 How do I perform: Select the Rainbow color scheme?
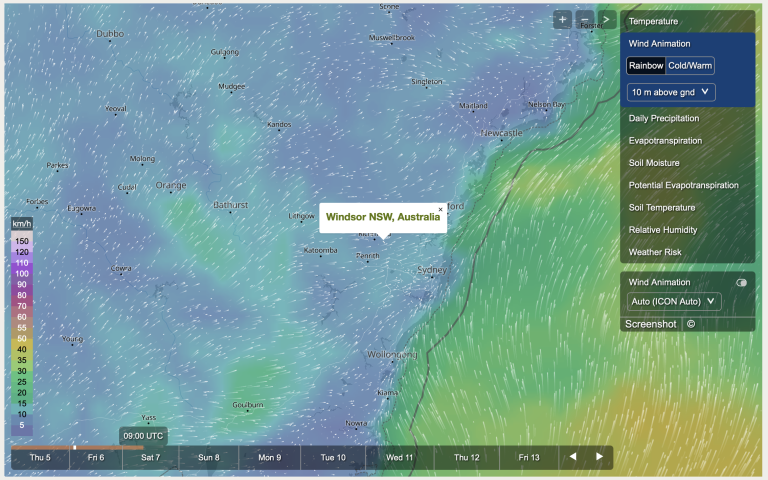point(646,66)
